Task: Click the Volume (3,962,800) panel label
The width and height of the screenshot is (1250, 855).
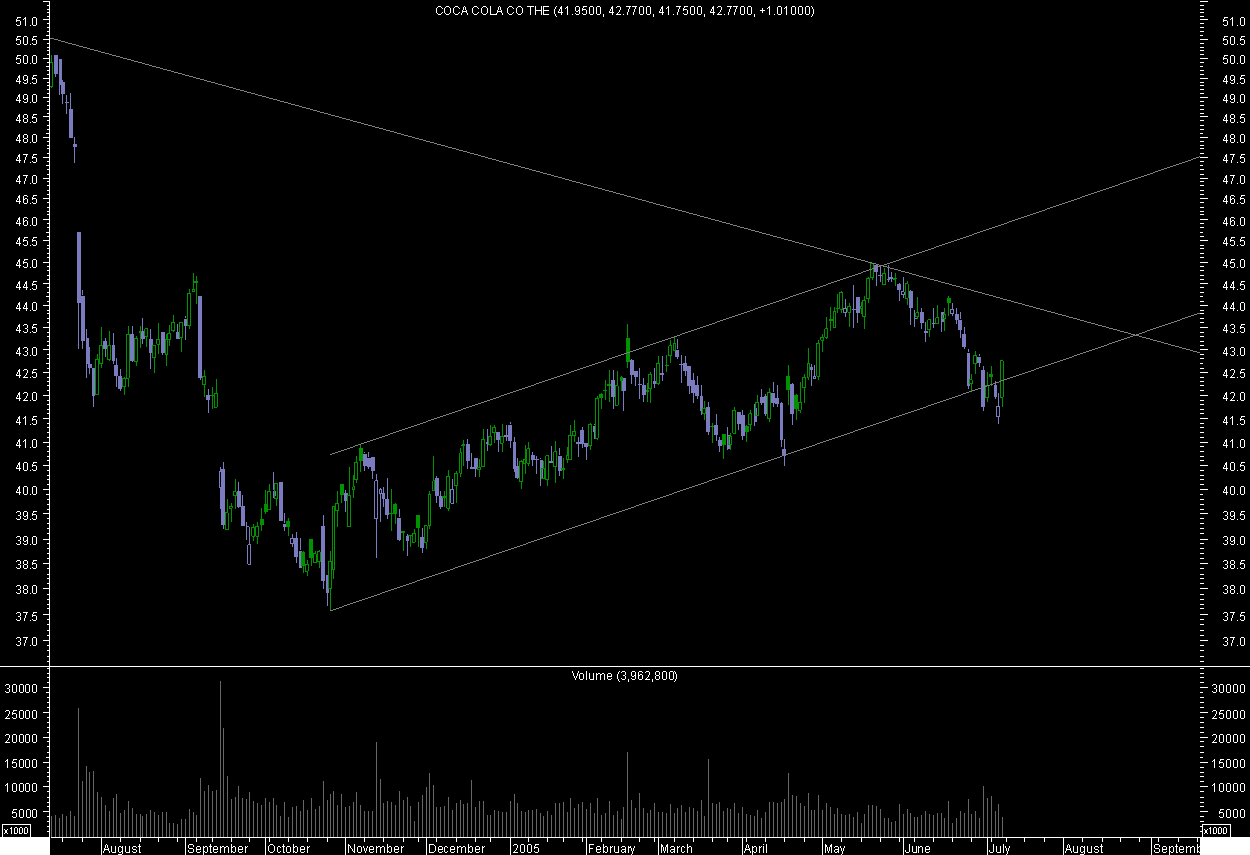Action: pos(625,676)
